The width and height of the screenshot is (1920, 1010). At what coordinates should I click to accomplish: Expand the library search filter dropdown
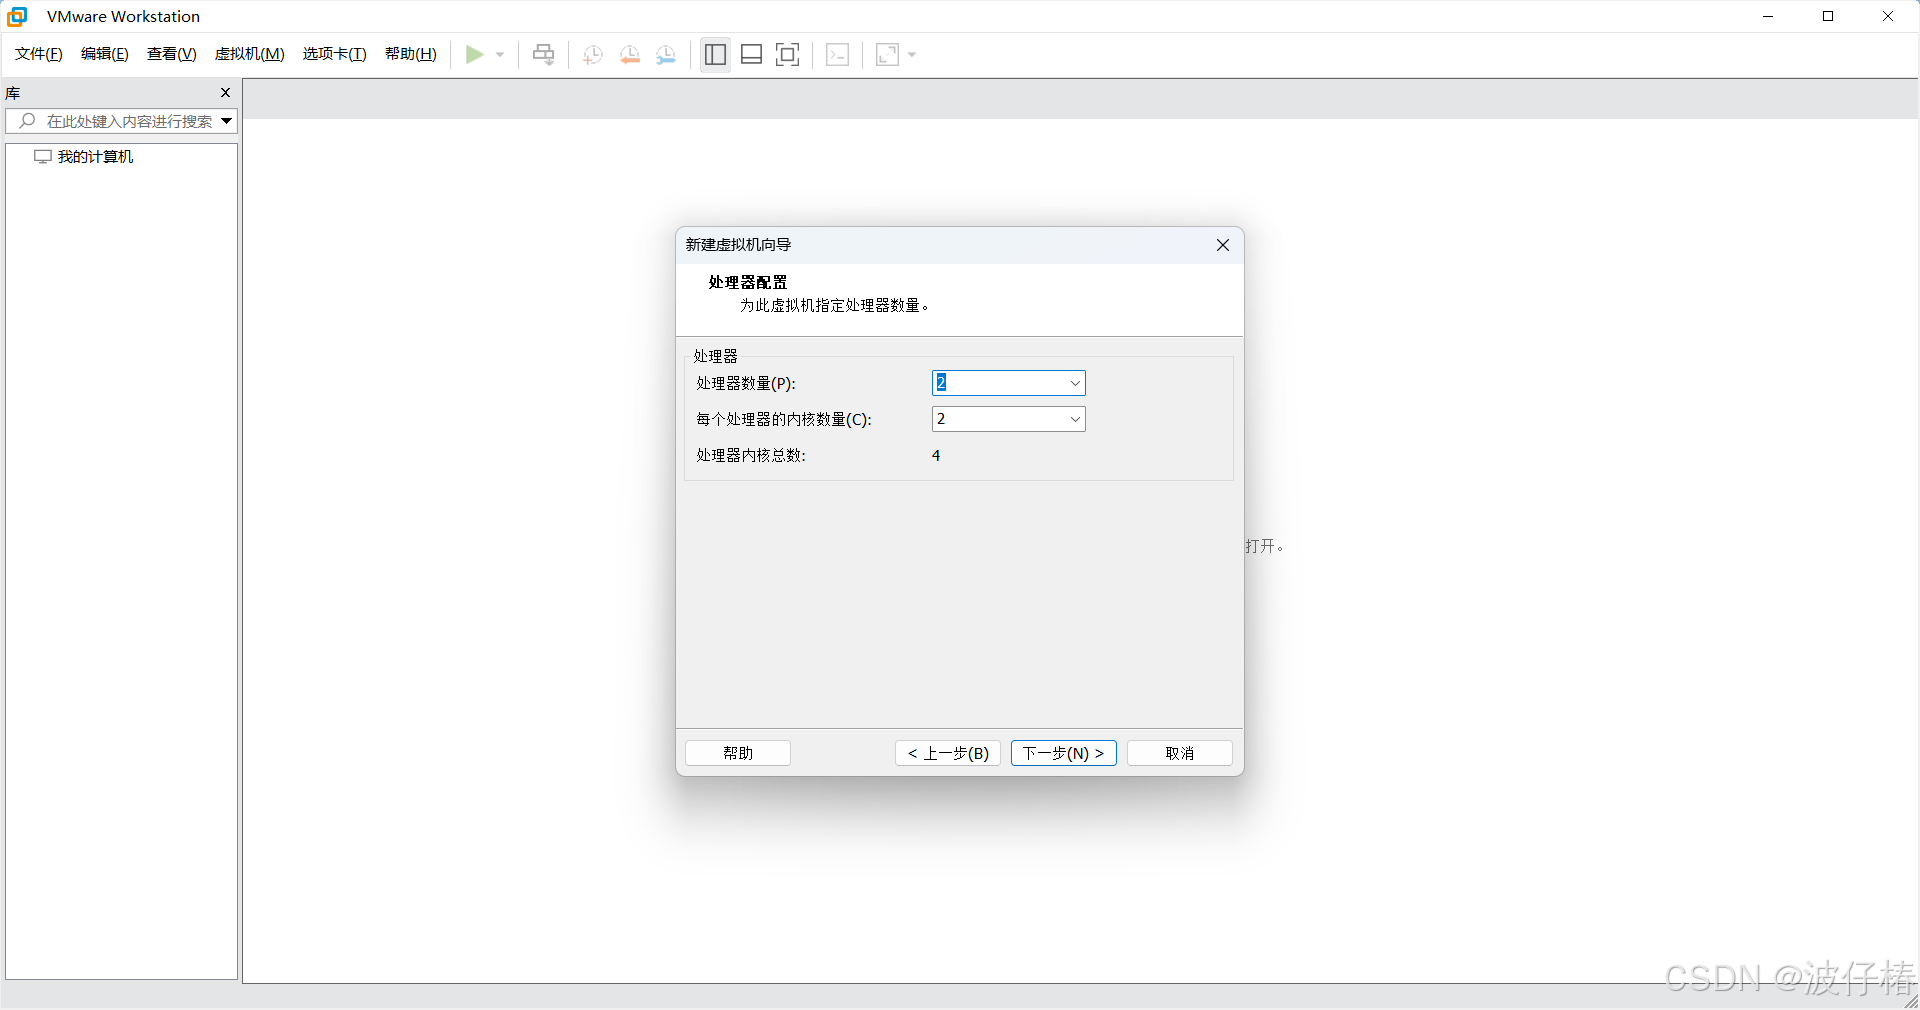[225, 121]
